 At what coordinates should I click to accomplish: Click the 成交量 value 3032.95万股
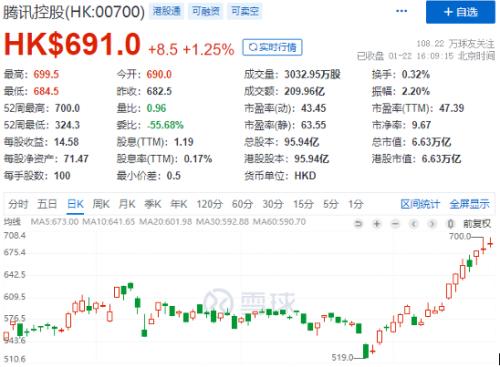(x=312, y=74)
